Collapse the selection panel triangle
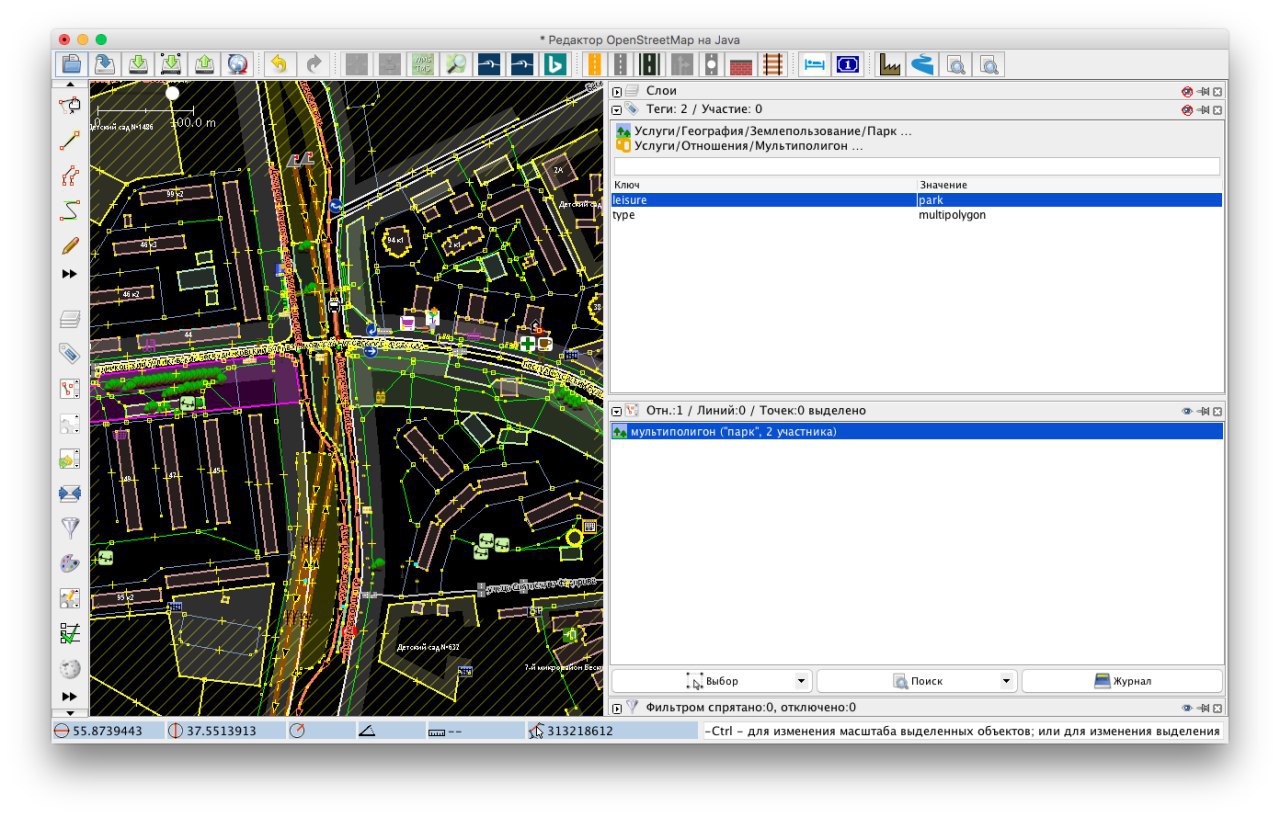 617,411
